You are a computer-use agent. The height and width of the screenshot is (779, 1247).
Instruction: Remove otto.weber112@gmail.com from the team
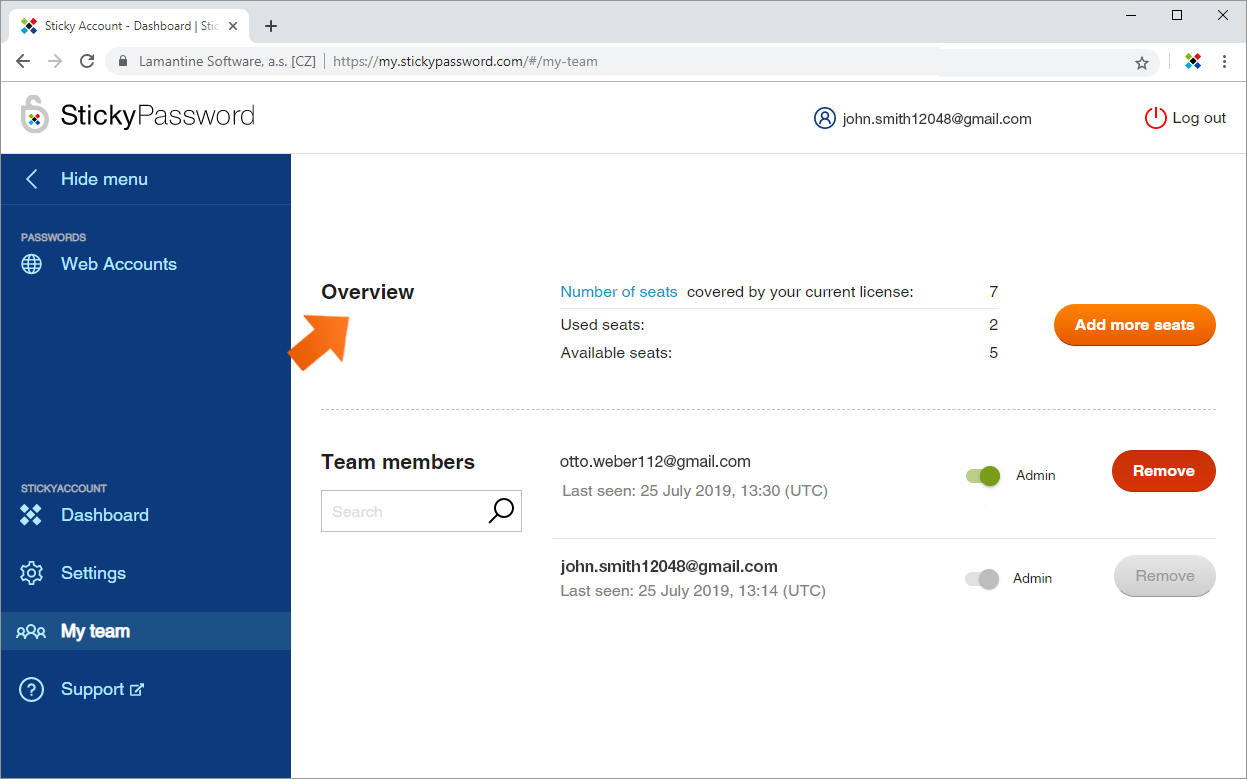coord(1164,471)
